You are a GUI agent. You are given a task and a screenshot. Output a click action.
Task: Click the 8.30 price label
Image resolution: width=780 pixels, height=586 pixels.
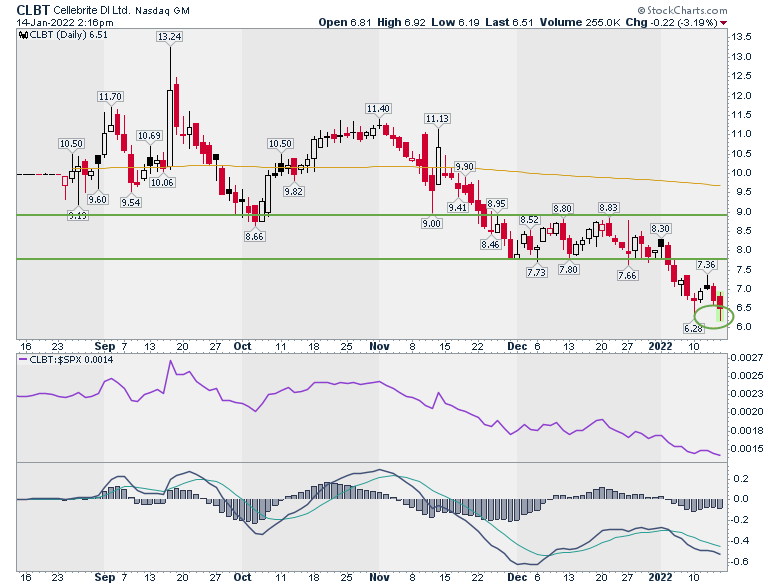coord(661,229)
